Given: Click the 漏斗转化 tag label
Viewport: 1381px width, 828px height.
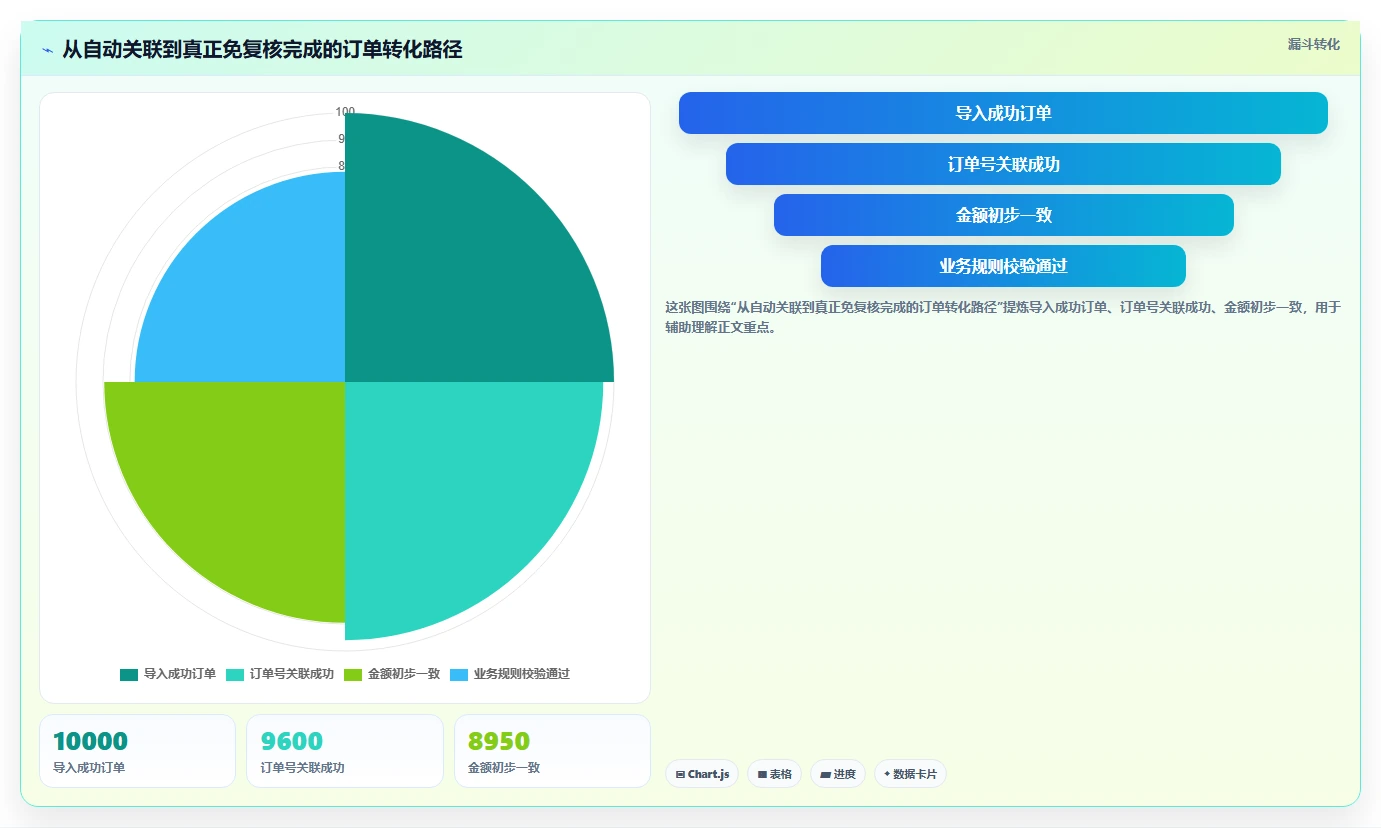Looking at the screenshot, I should point(1313,44).
